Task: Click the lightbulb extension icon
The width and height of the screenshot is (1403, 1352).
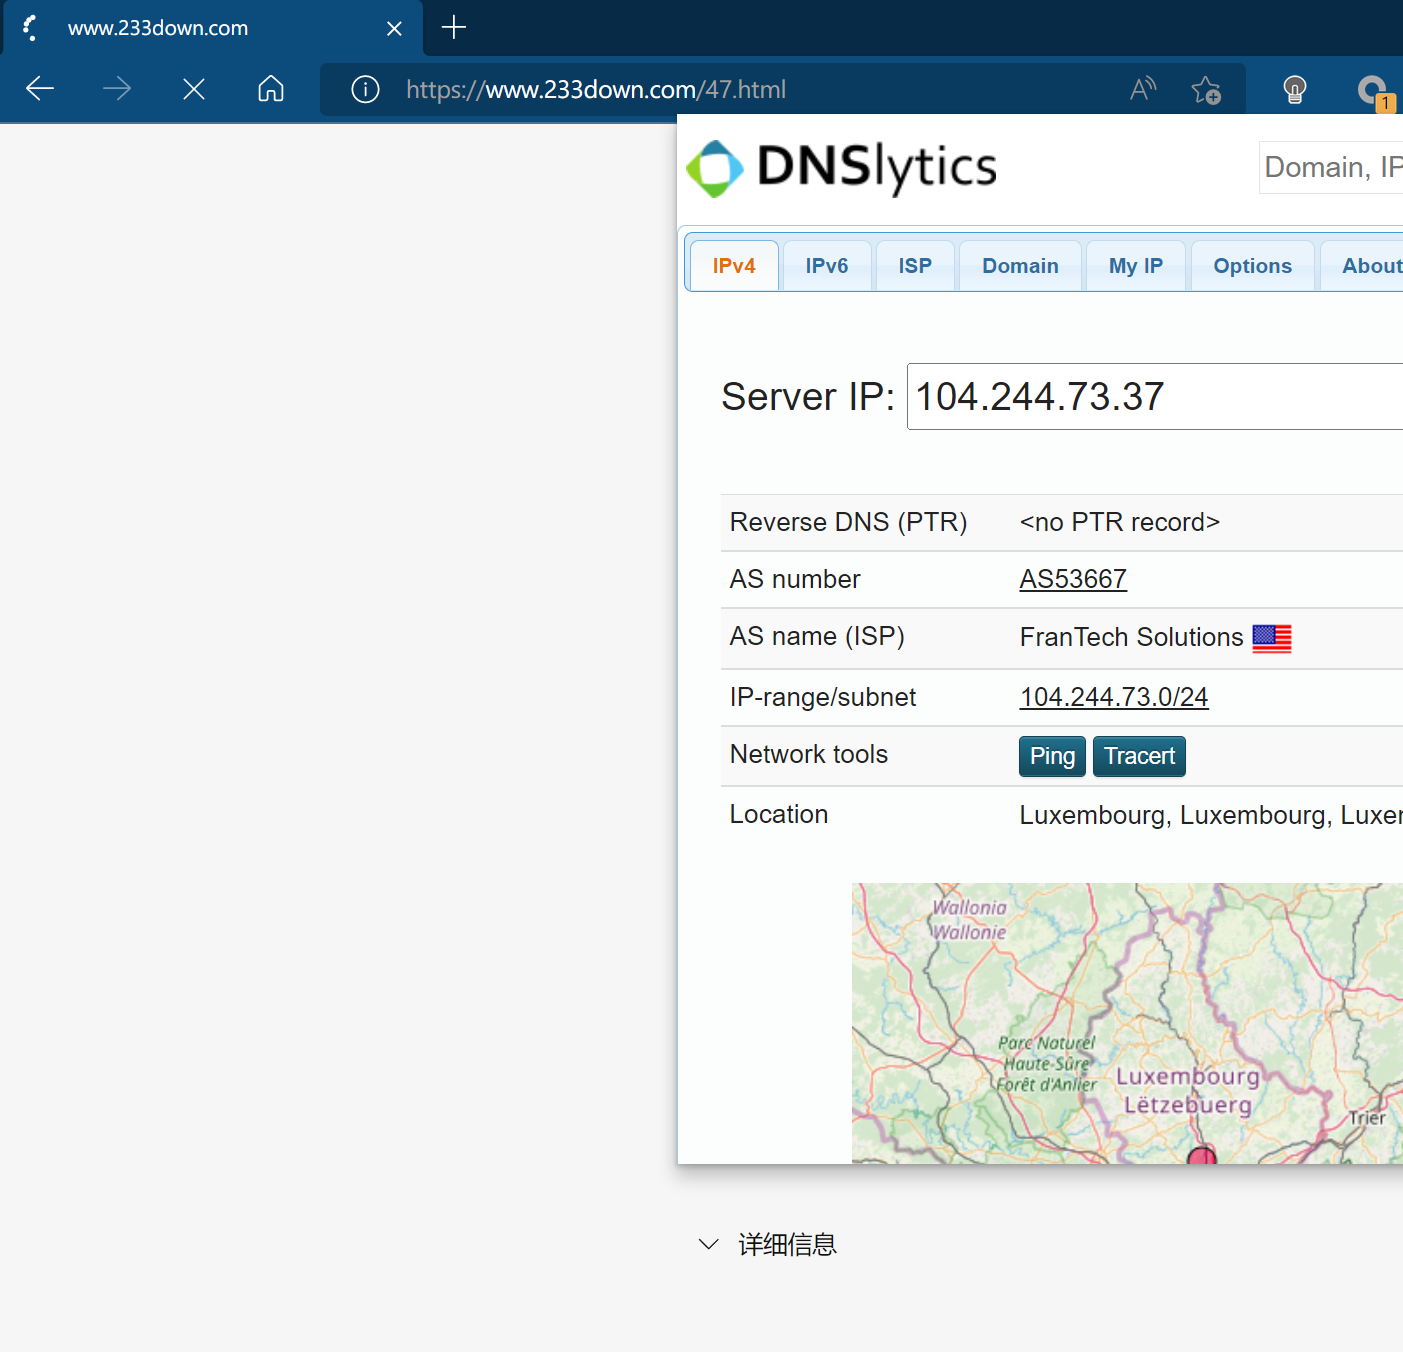Action: pos(1295,90)
